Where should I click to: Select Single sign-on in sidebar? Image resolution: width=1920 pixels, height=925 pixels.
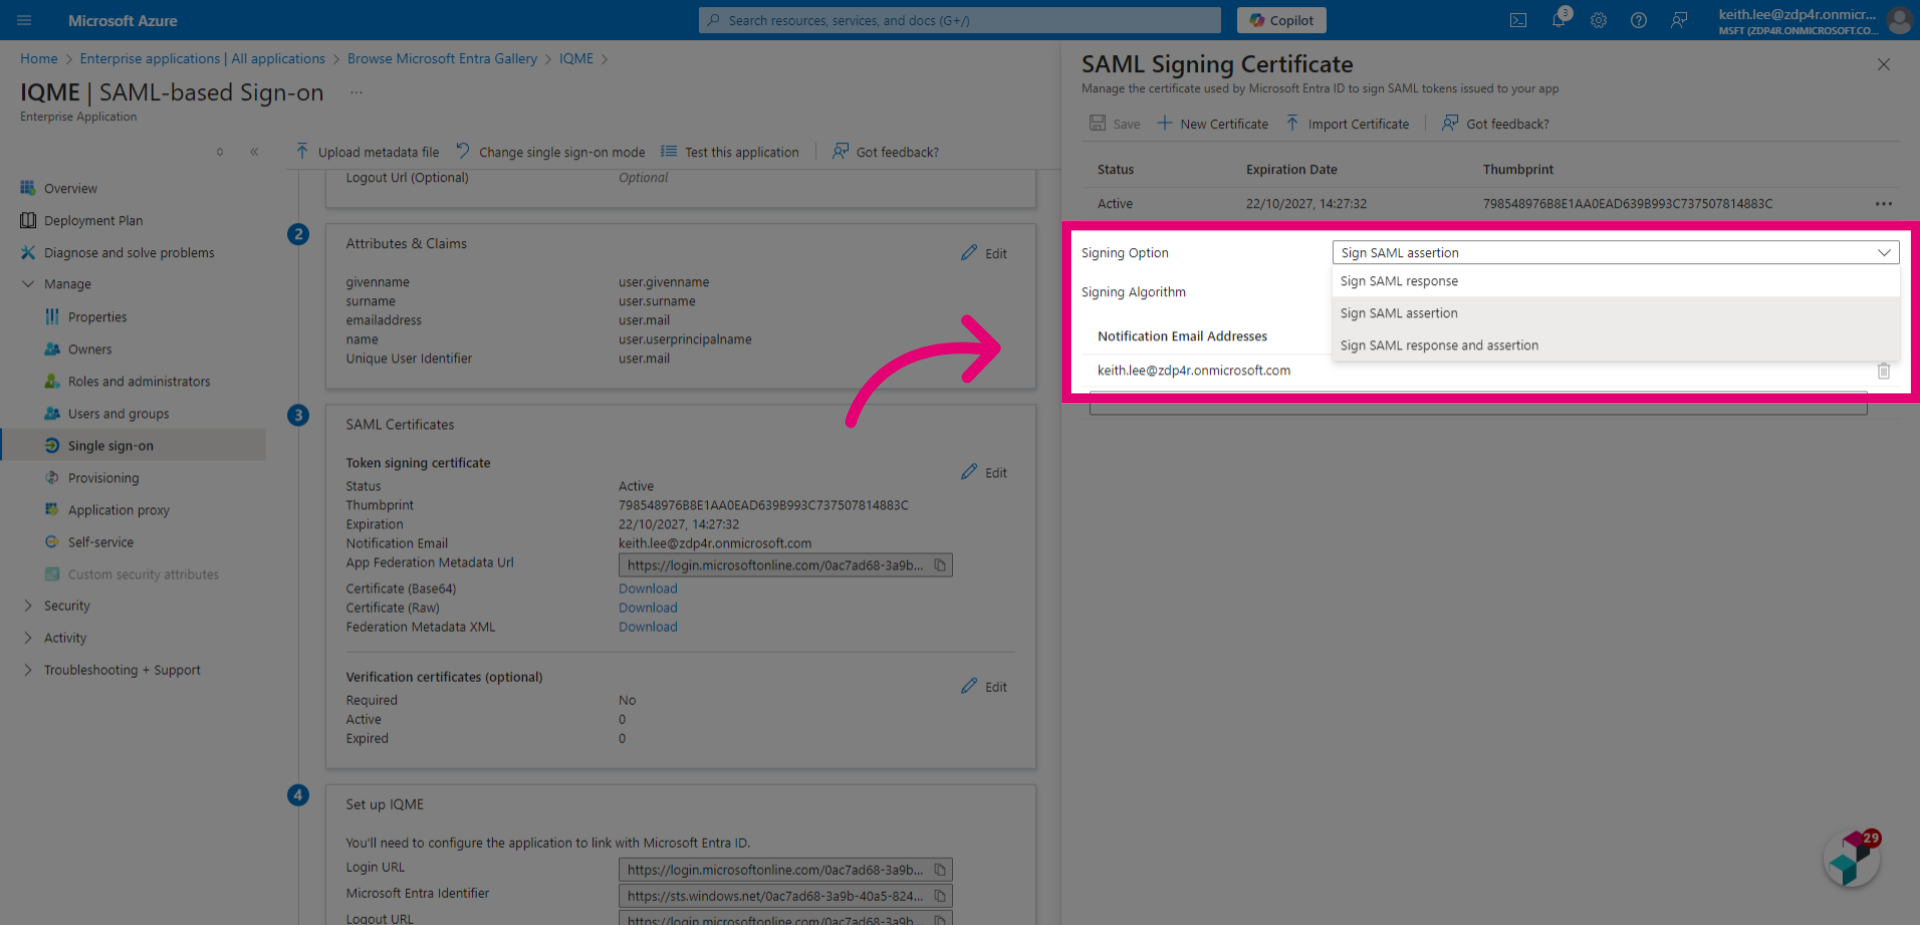point(133,445)
